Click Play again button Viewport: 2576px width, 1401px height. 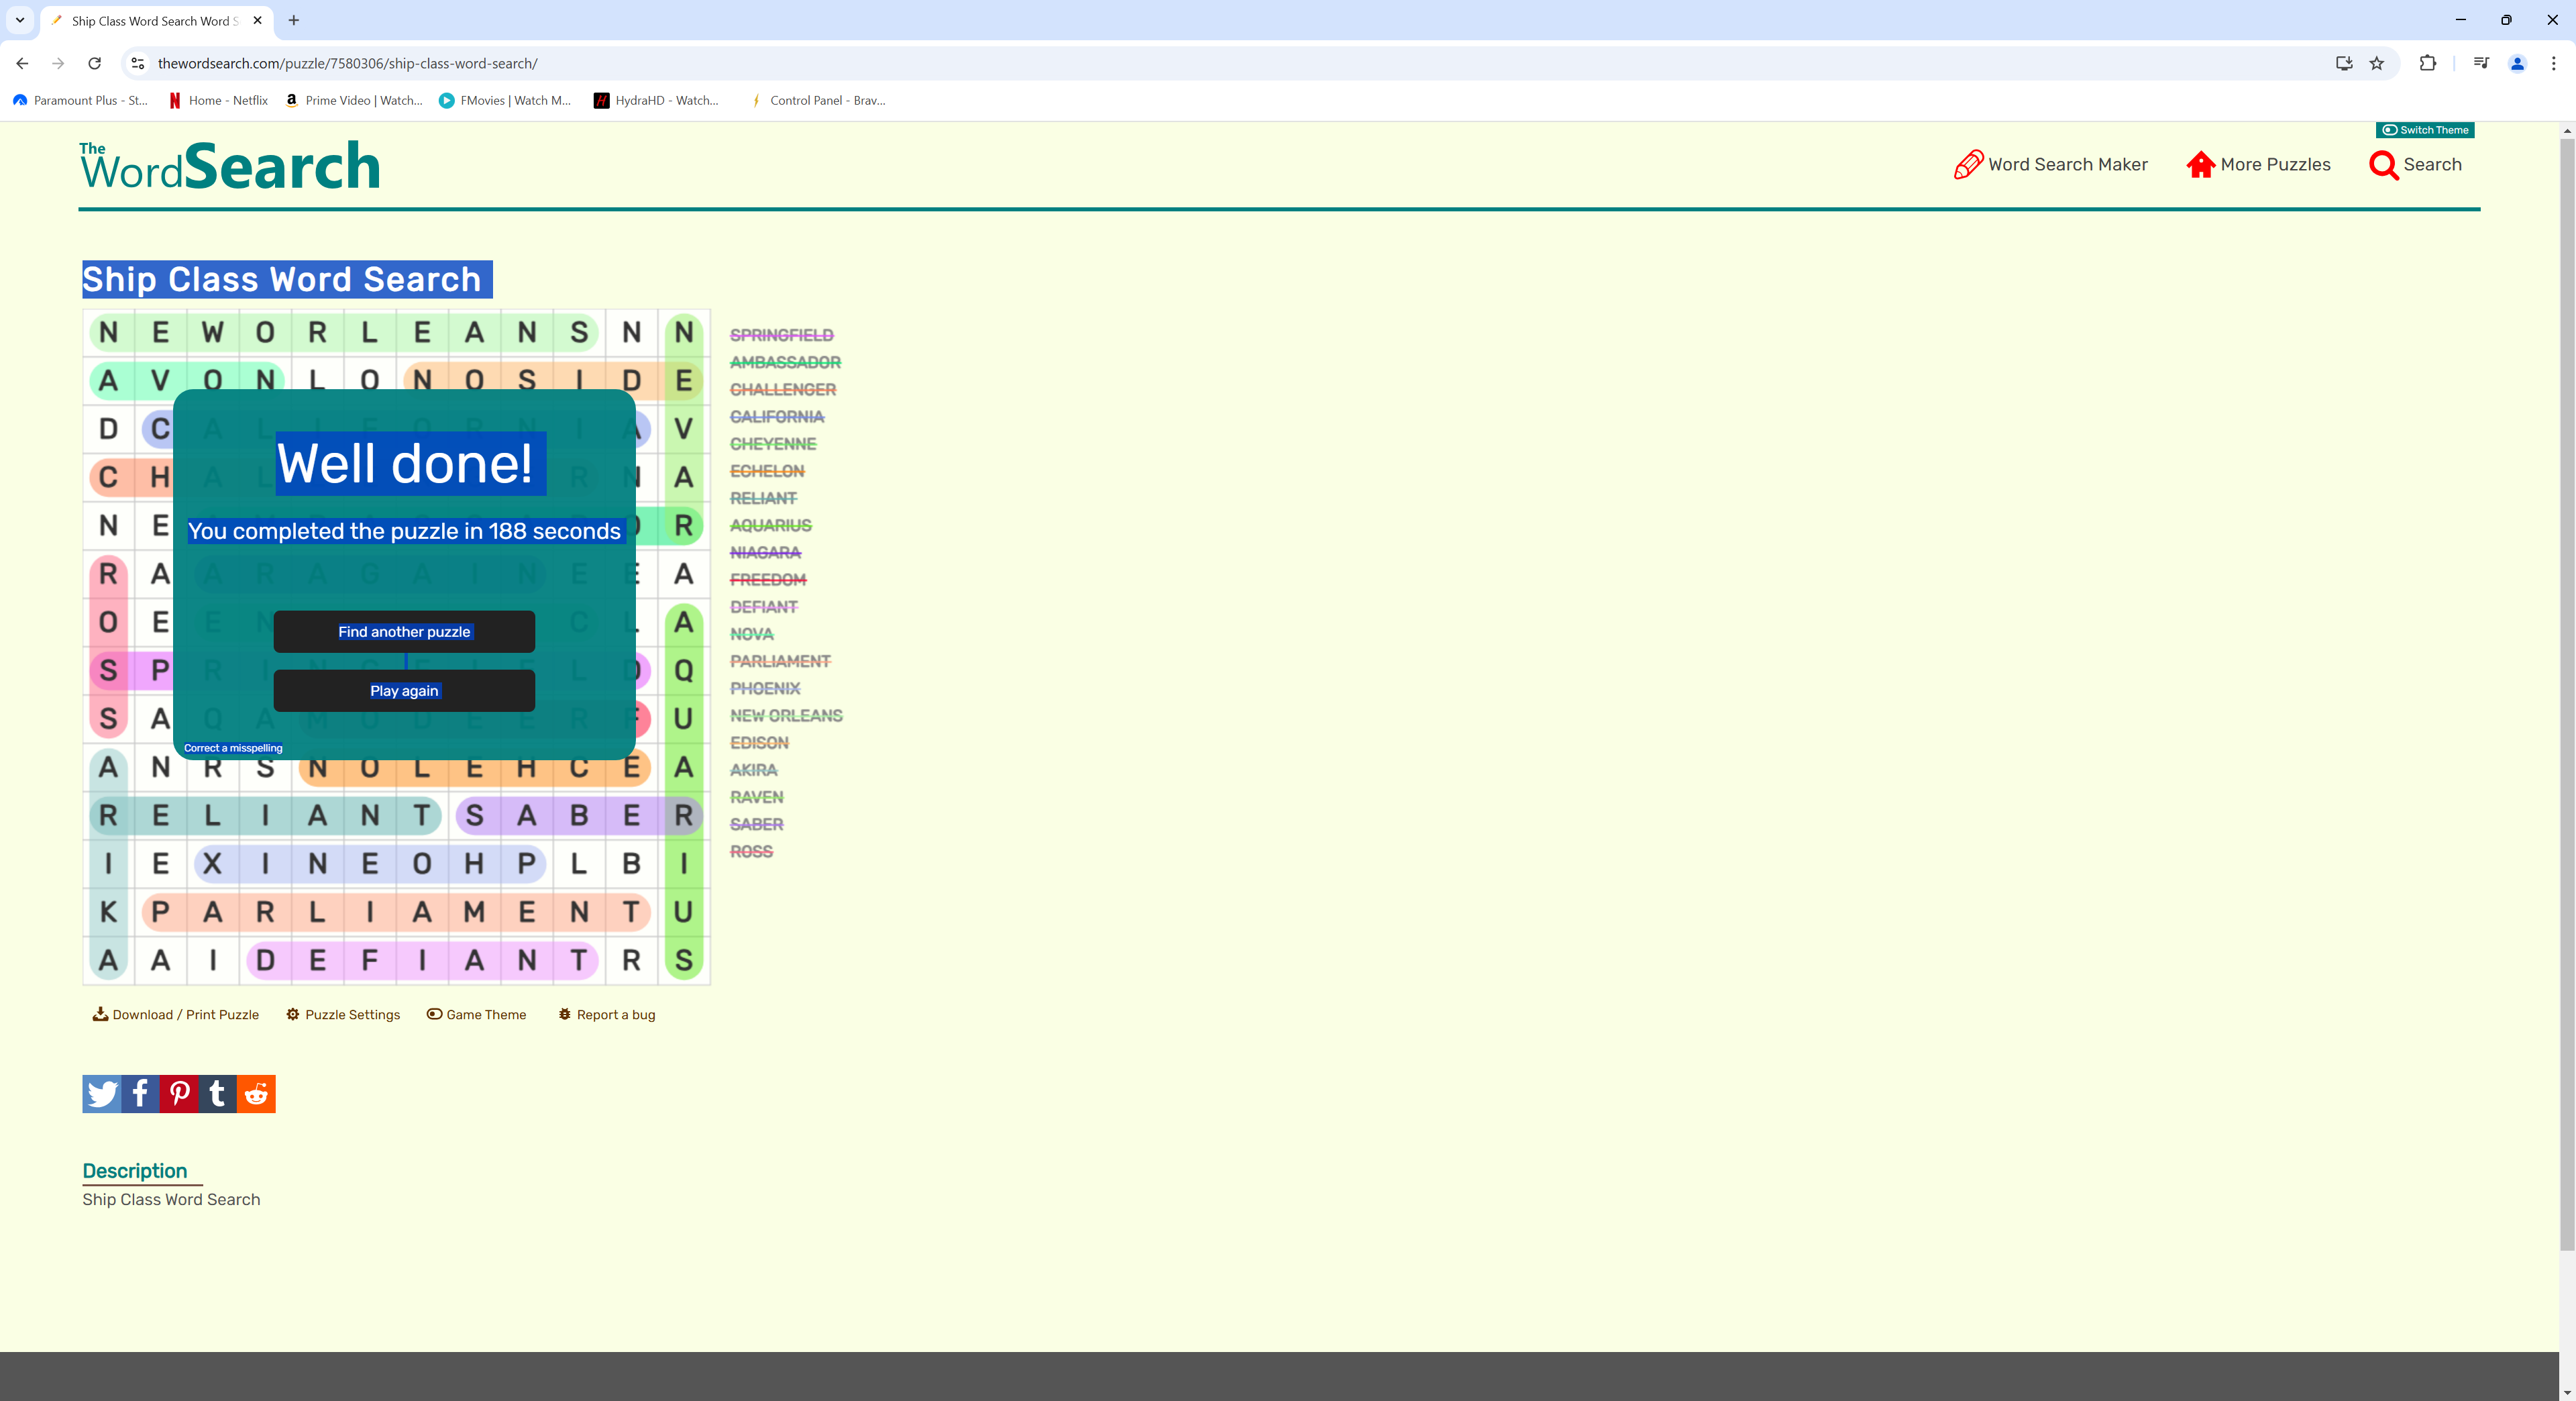pos(404,691)
